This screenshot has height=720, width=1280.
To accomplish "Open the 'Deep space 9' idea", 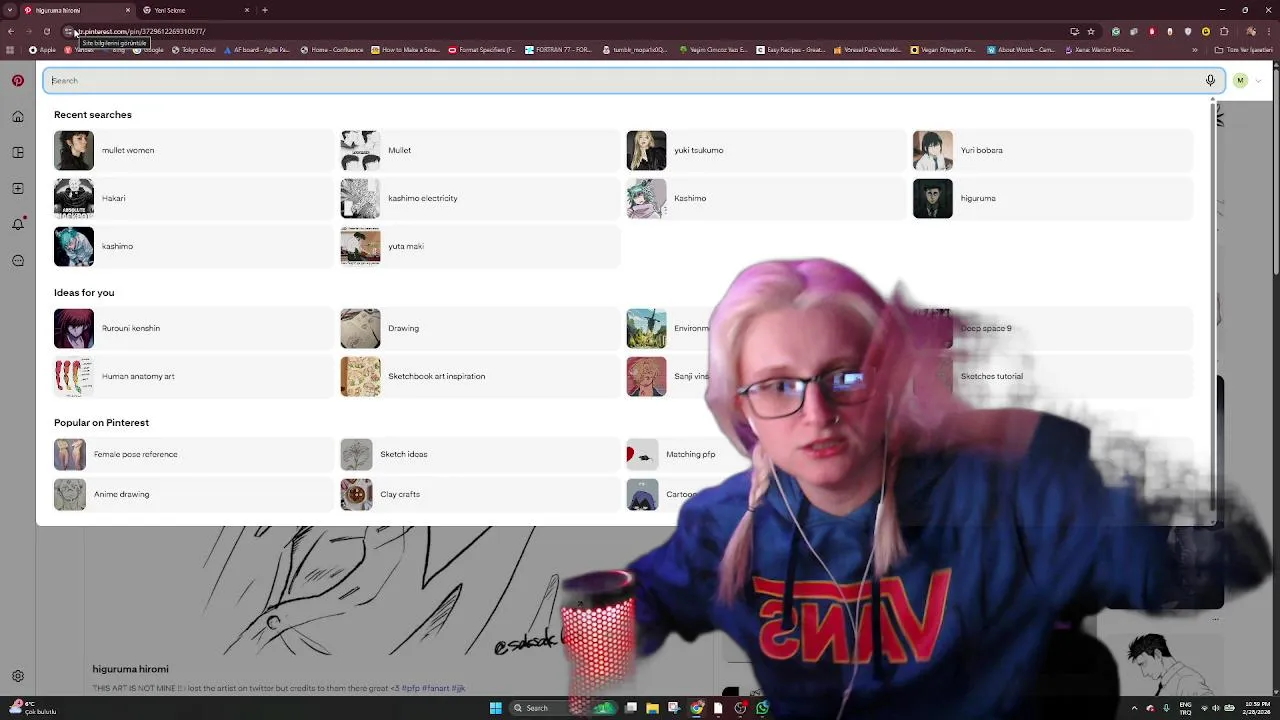I will 1053,328.
